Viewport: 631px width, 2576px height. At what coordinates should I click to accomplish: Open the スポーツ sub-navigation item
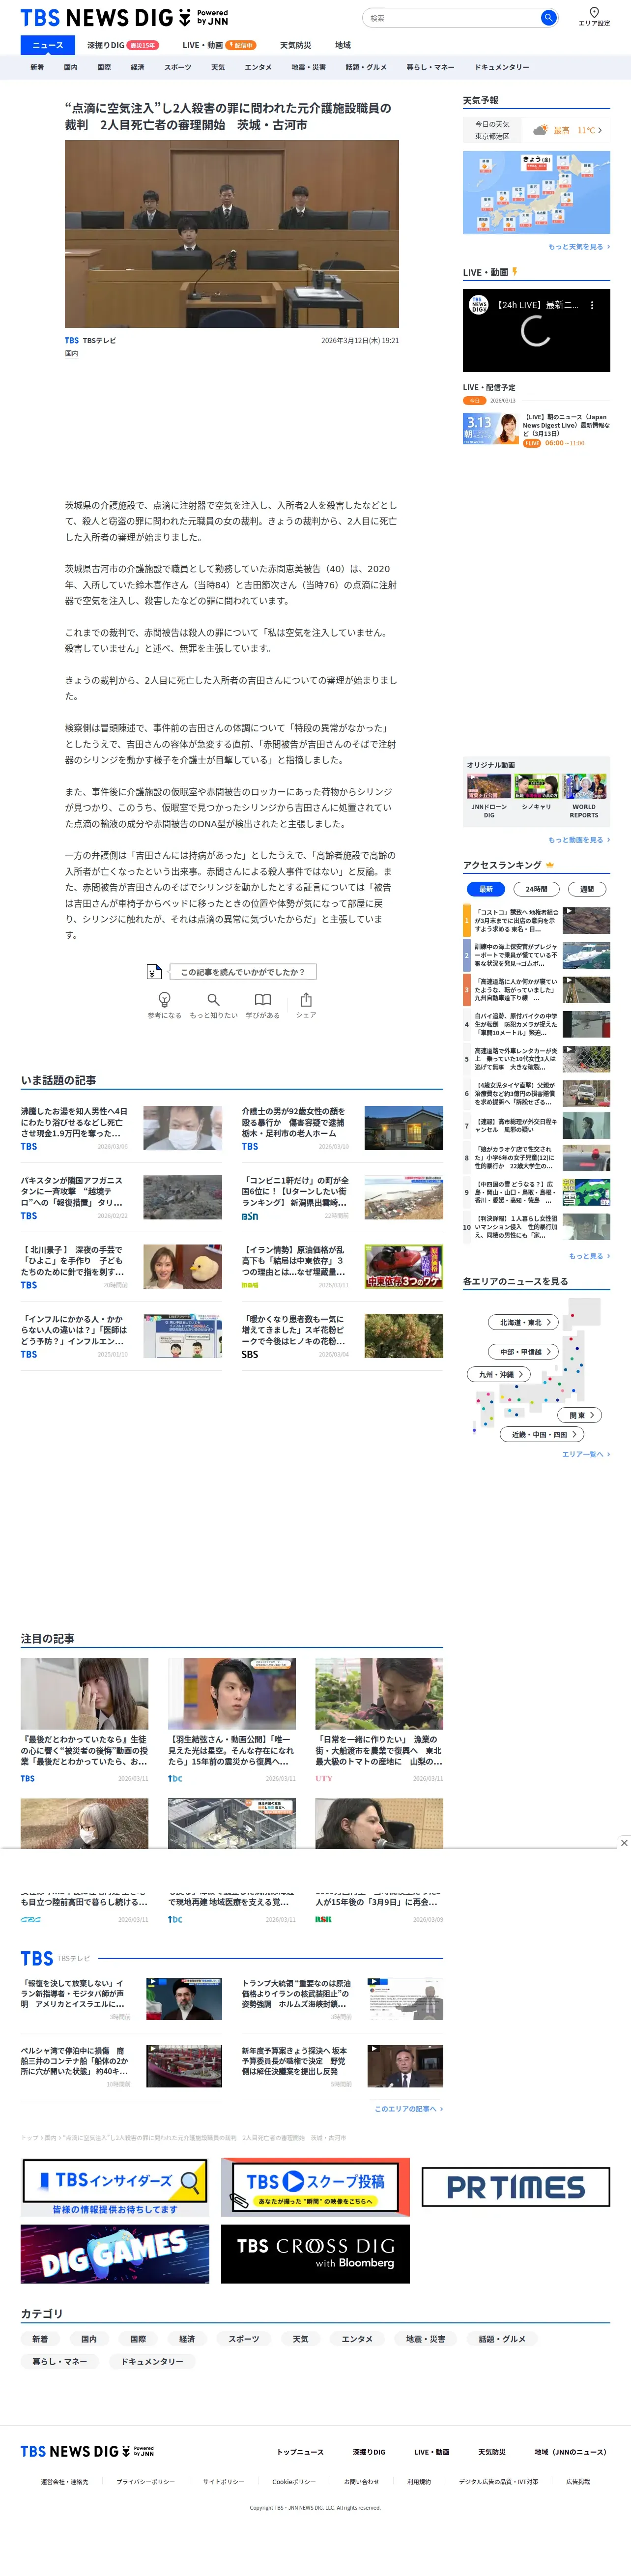point(178,67)
